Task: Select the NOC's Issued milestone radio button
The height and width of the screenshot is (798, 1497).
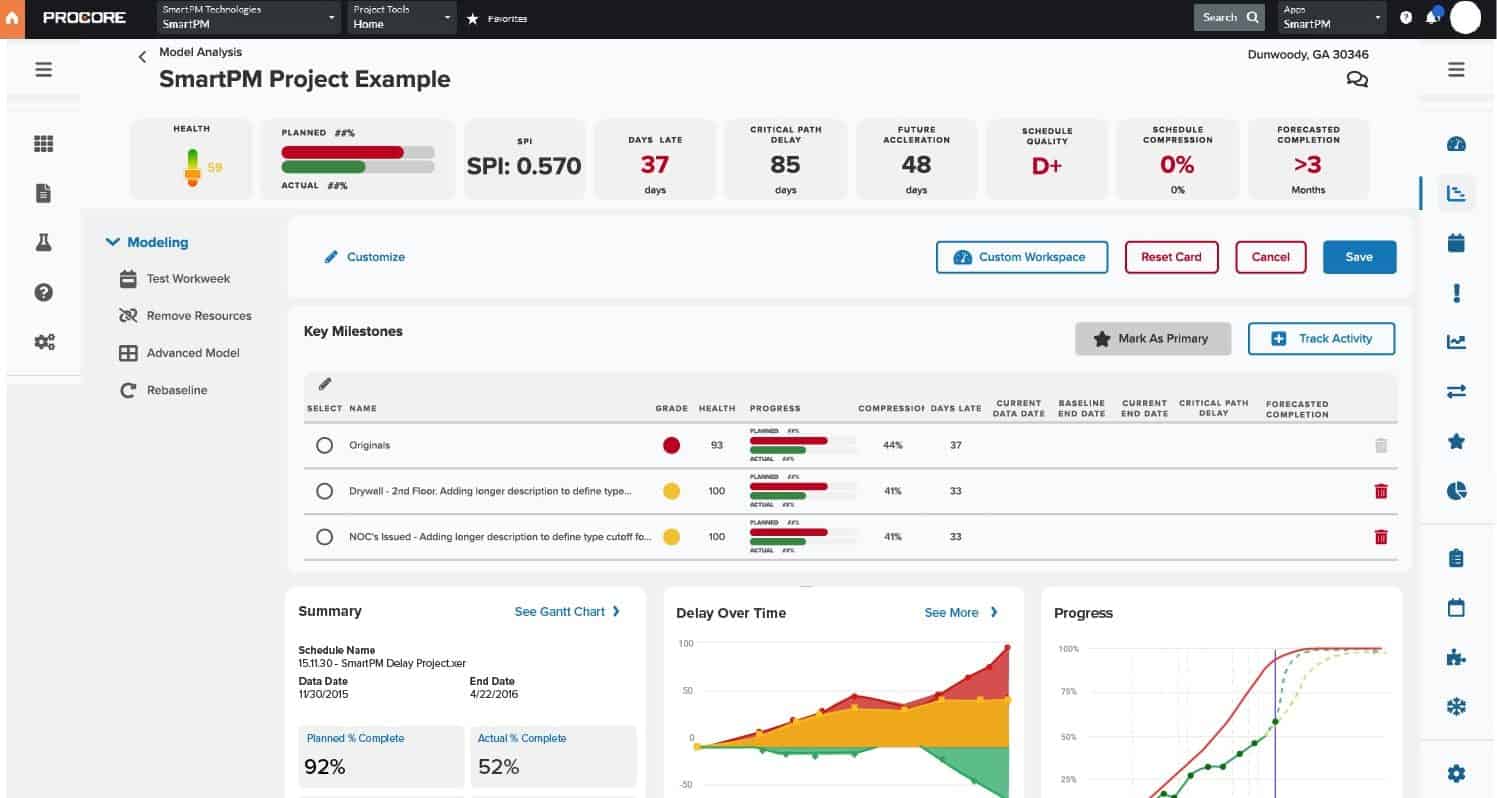Action: coord(324,537)
